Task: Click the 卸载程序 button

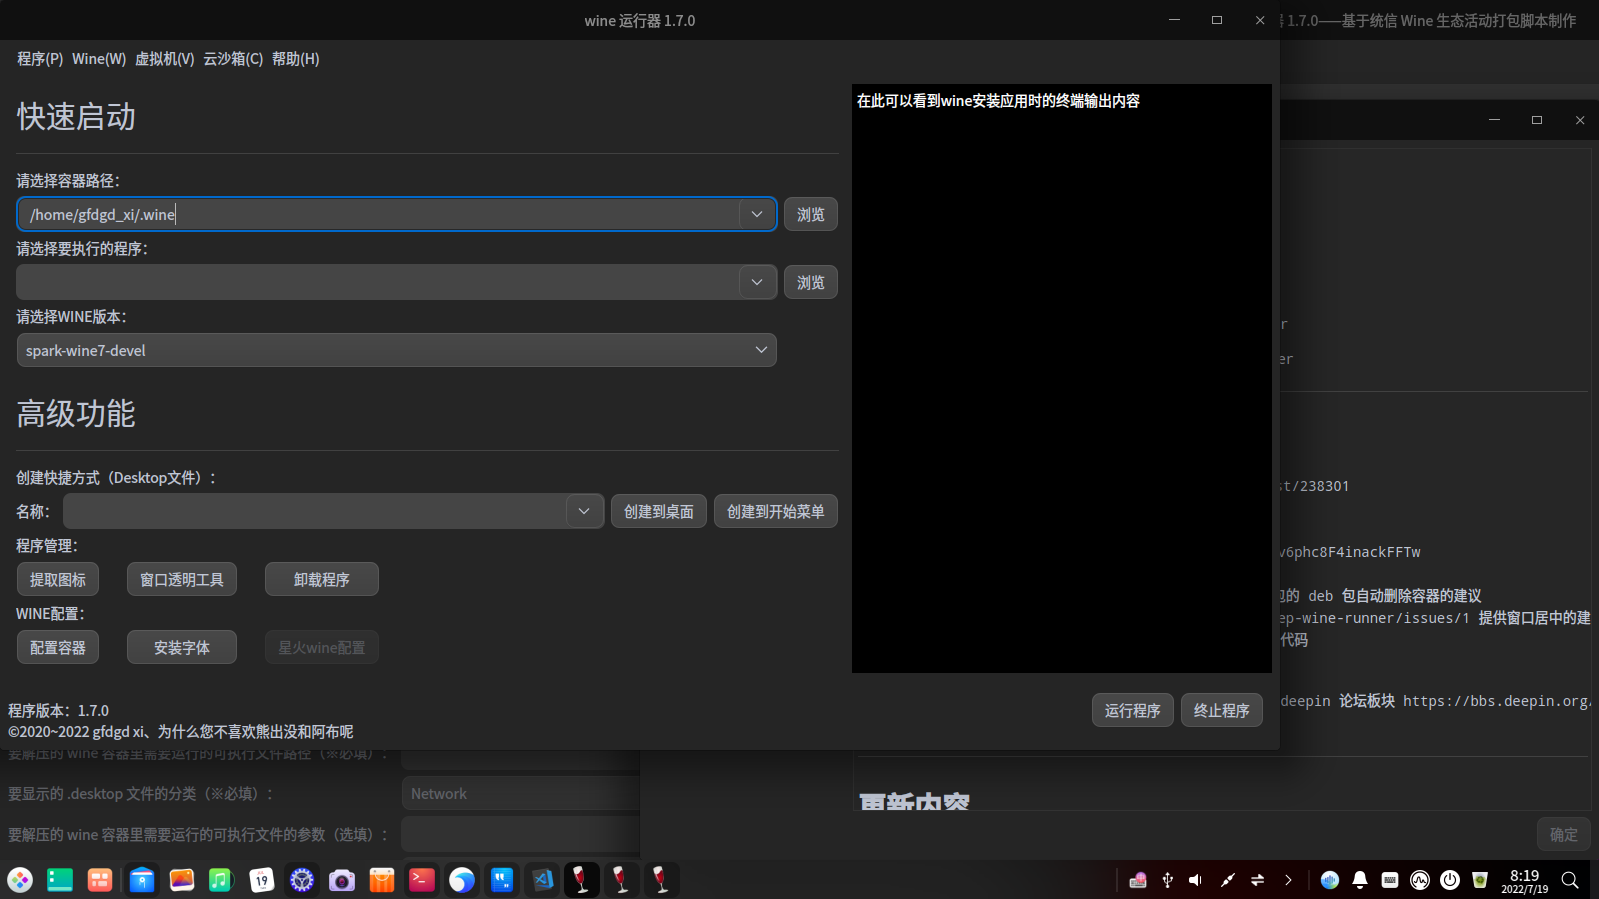Action: pos(322,579)
